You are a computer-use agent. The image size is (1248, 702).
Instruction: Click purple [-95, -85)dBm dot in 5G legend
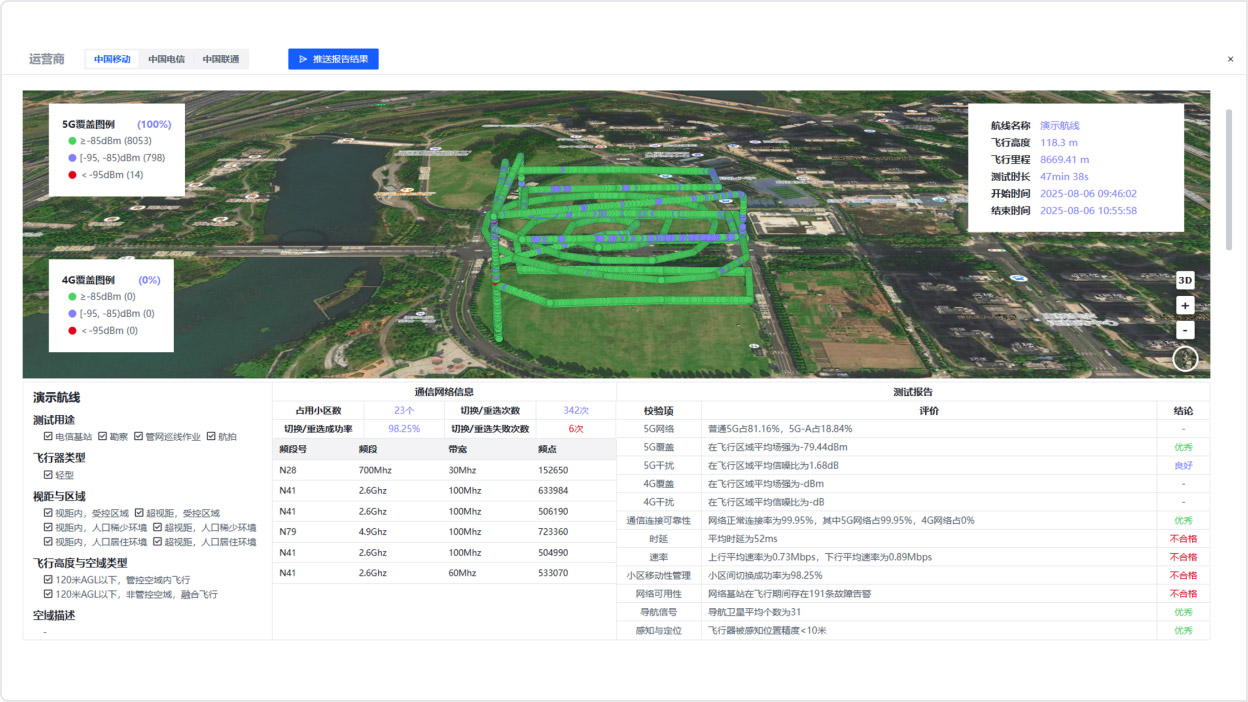pyautogui.click(x=72, y=158)
